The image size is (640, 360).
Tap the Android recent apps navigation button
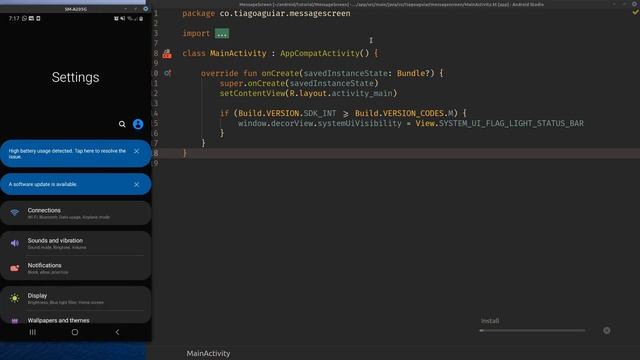tap(33, 332)
